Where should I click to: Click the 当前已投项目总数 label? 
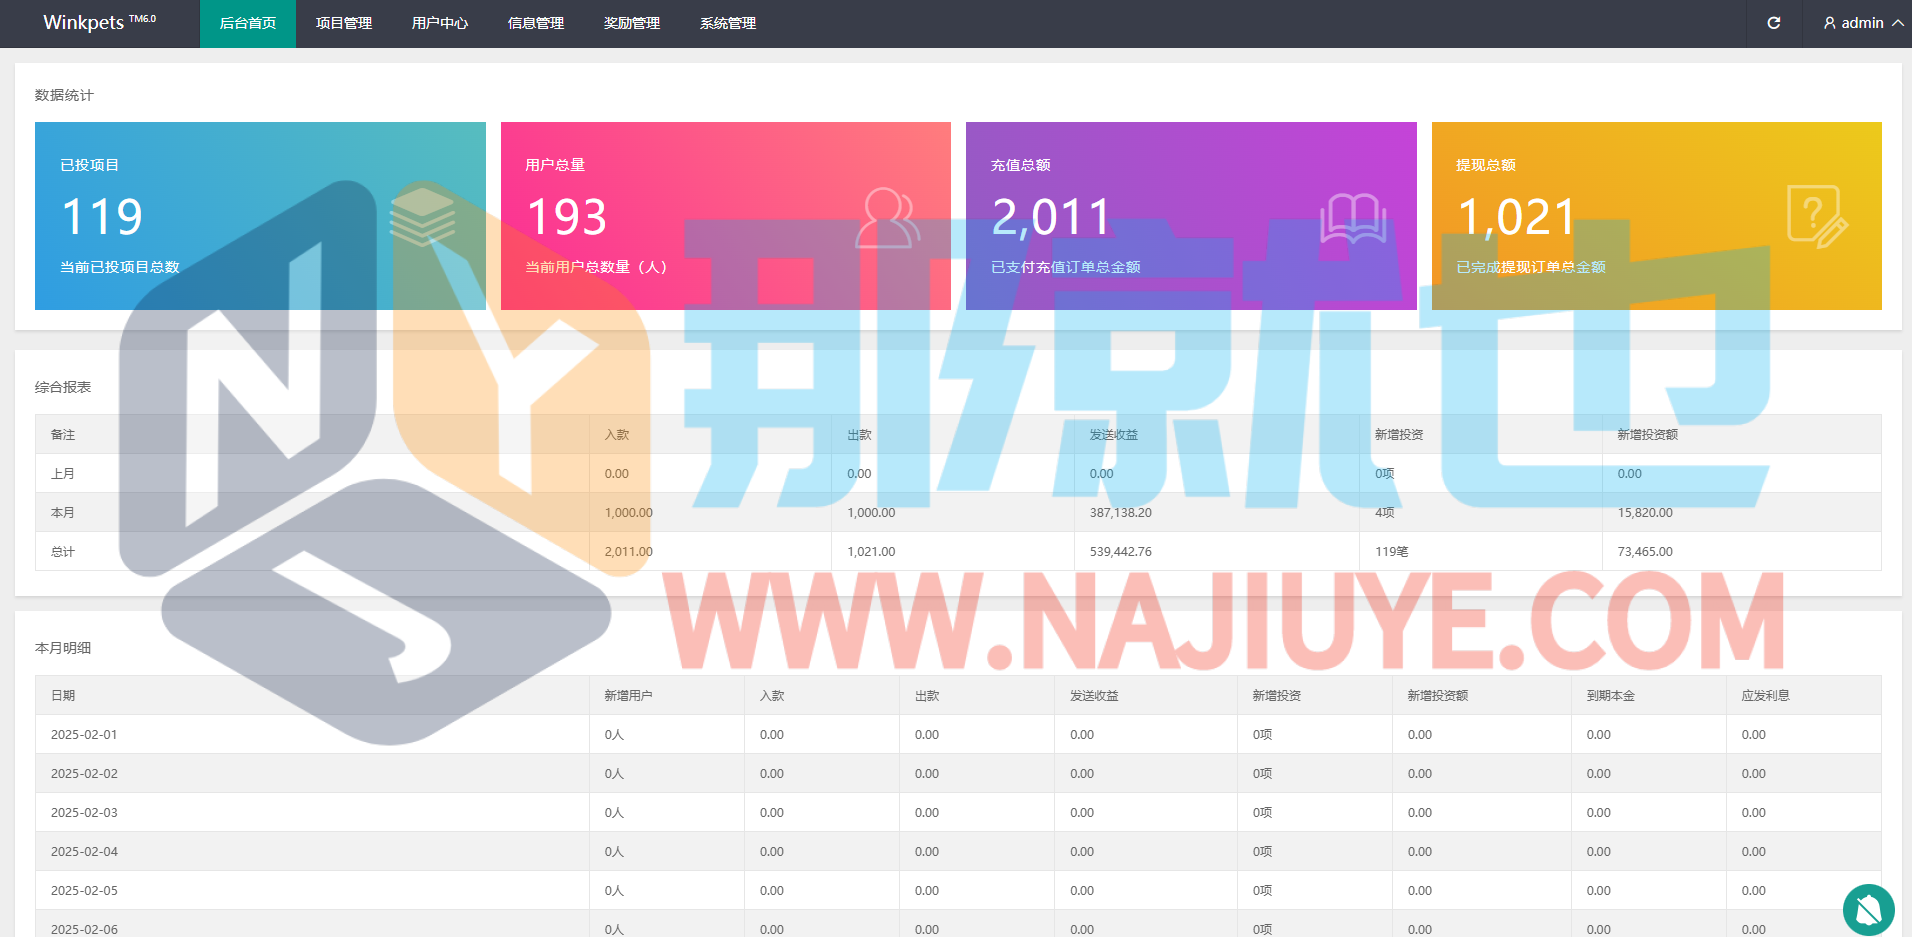(120, 267)
